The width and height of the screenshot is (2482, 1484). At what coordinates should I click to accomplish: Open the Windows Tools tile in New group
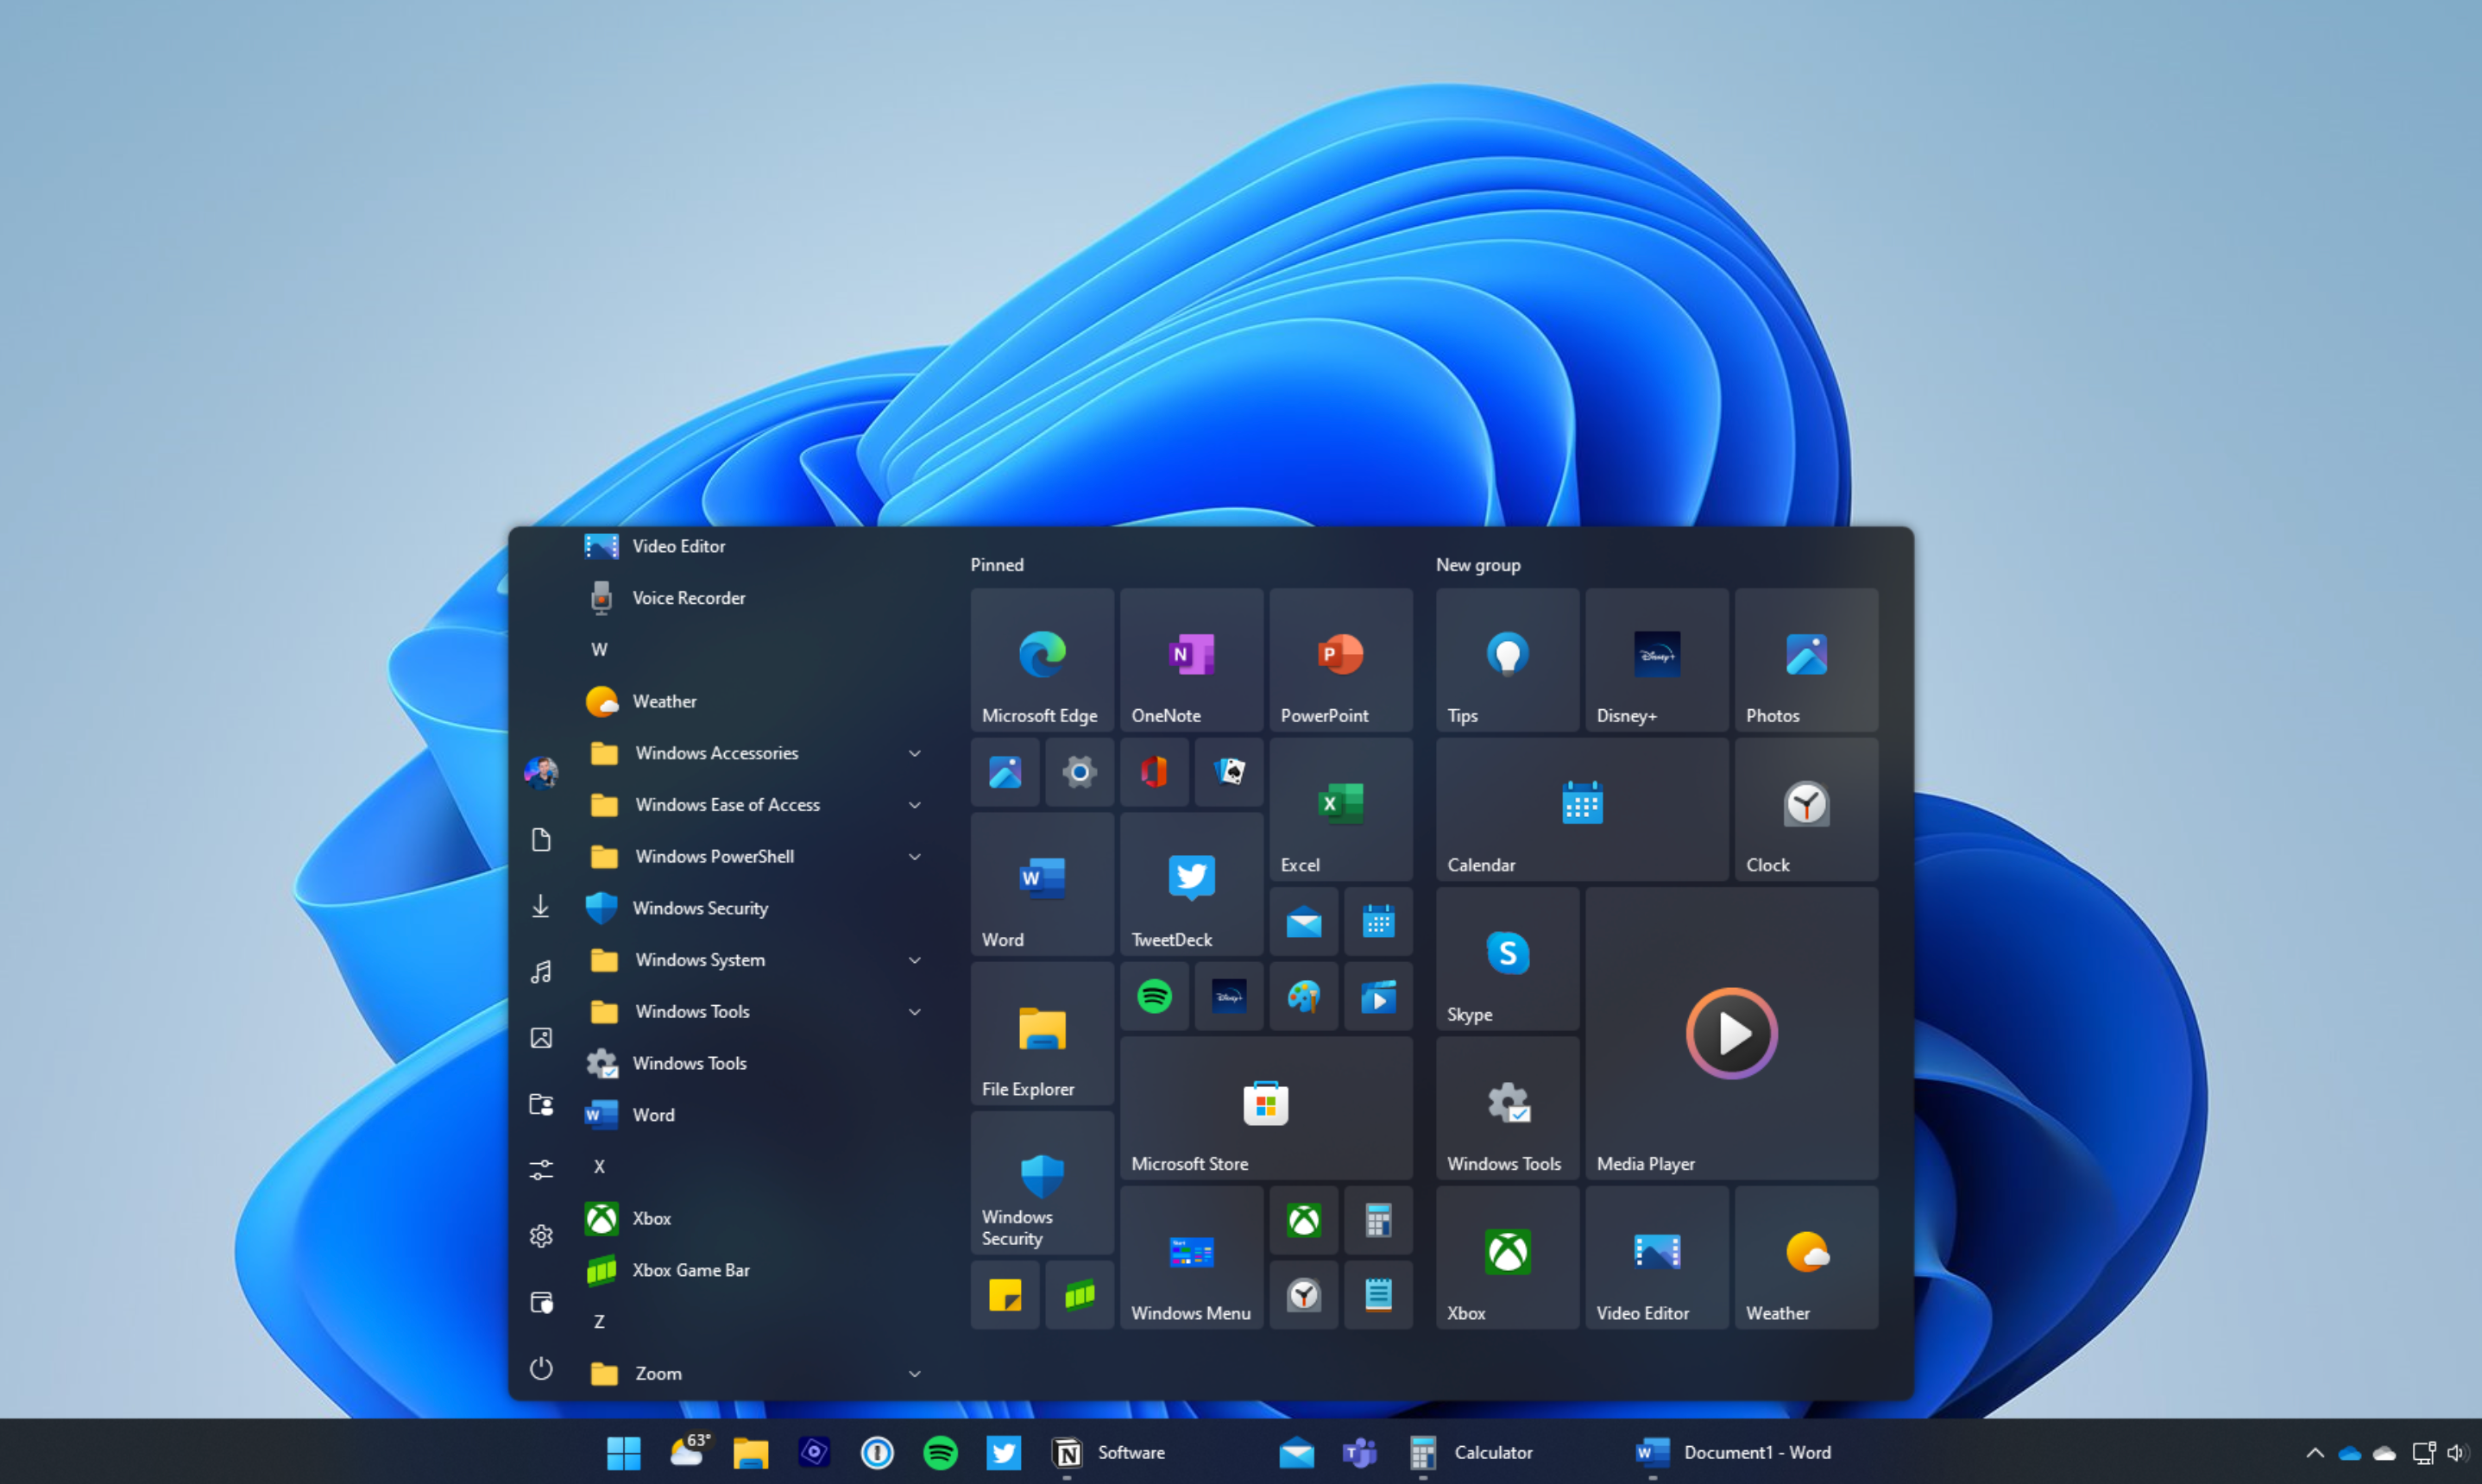pyautogui.click(x=1507, y=1107)
